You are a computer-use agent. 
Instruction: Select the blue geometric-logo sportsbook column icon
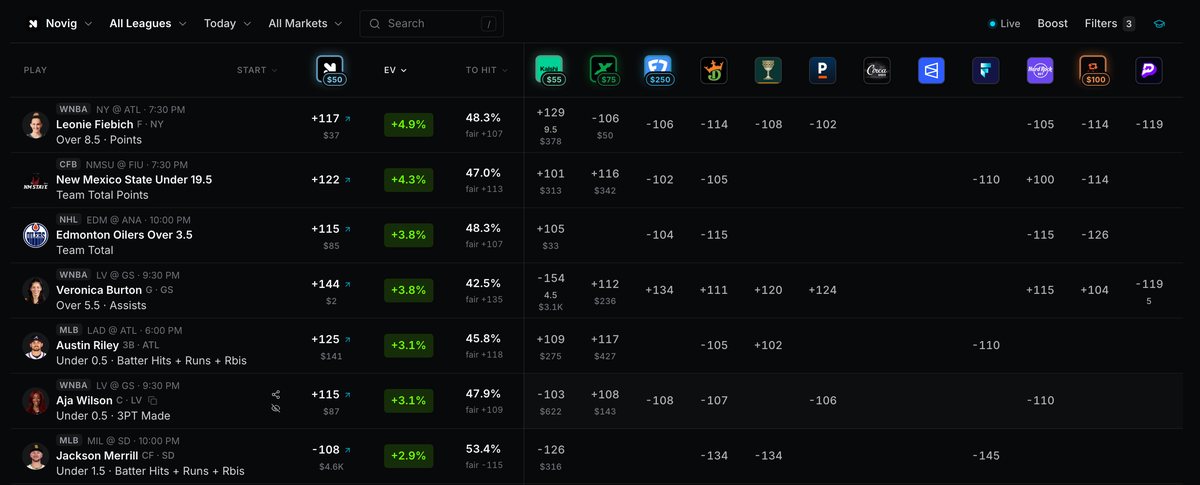click(931, 70)
